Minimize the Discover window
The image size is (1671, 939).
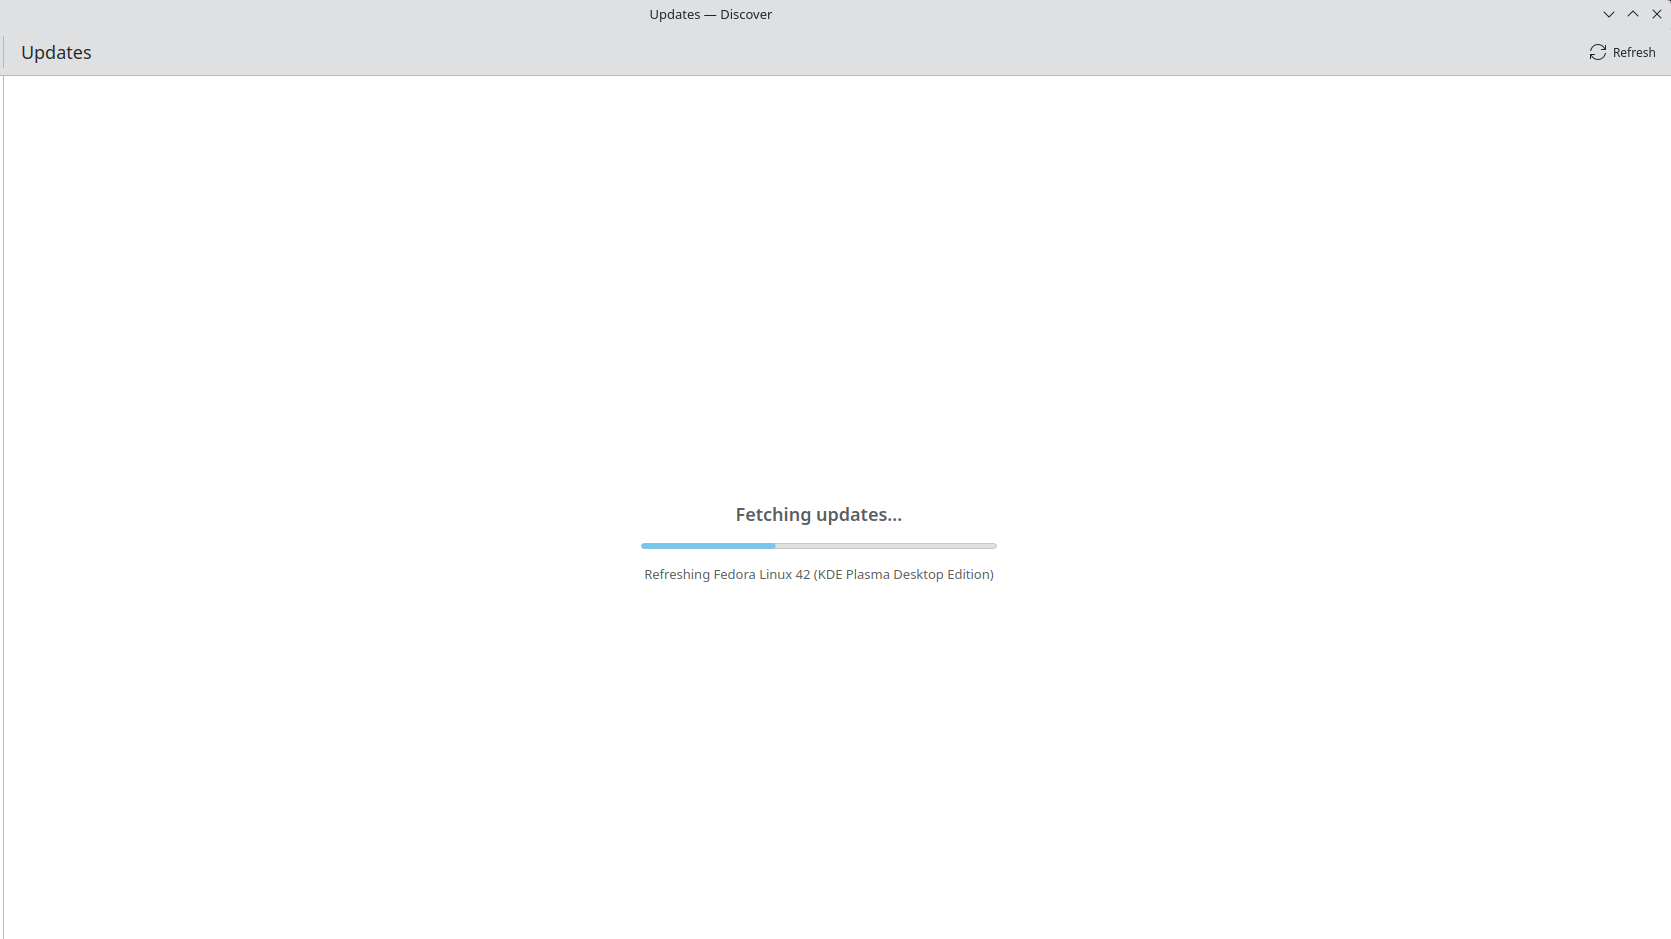point(1608,14)
